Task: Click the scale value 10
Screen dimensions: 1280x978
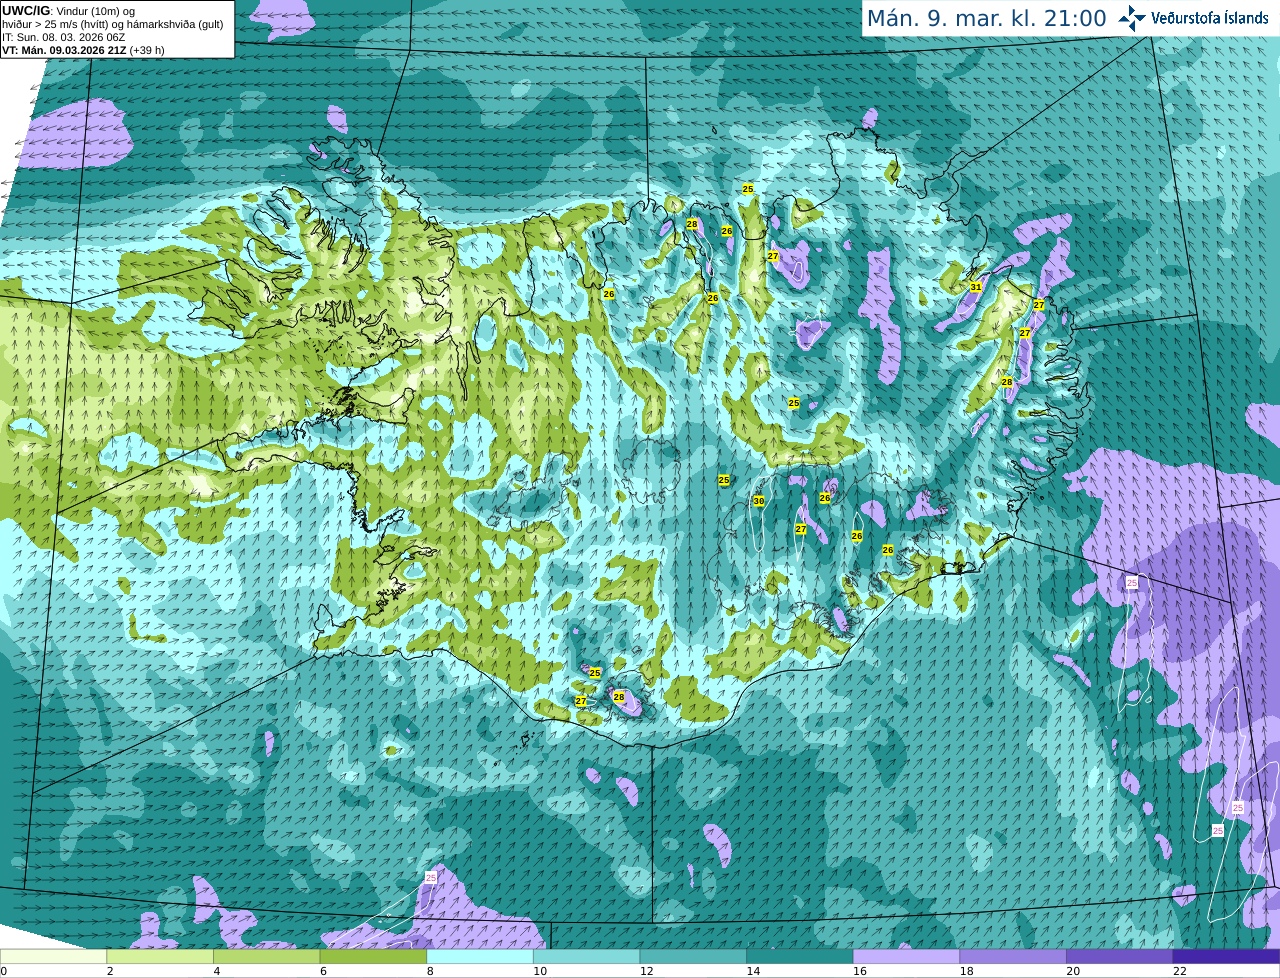Action: (540, 971)
